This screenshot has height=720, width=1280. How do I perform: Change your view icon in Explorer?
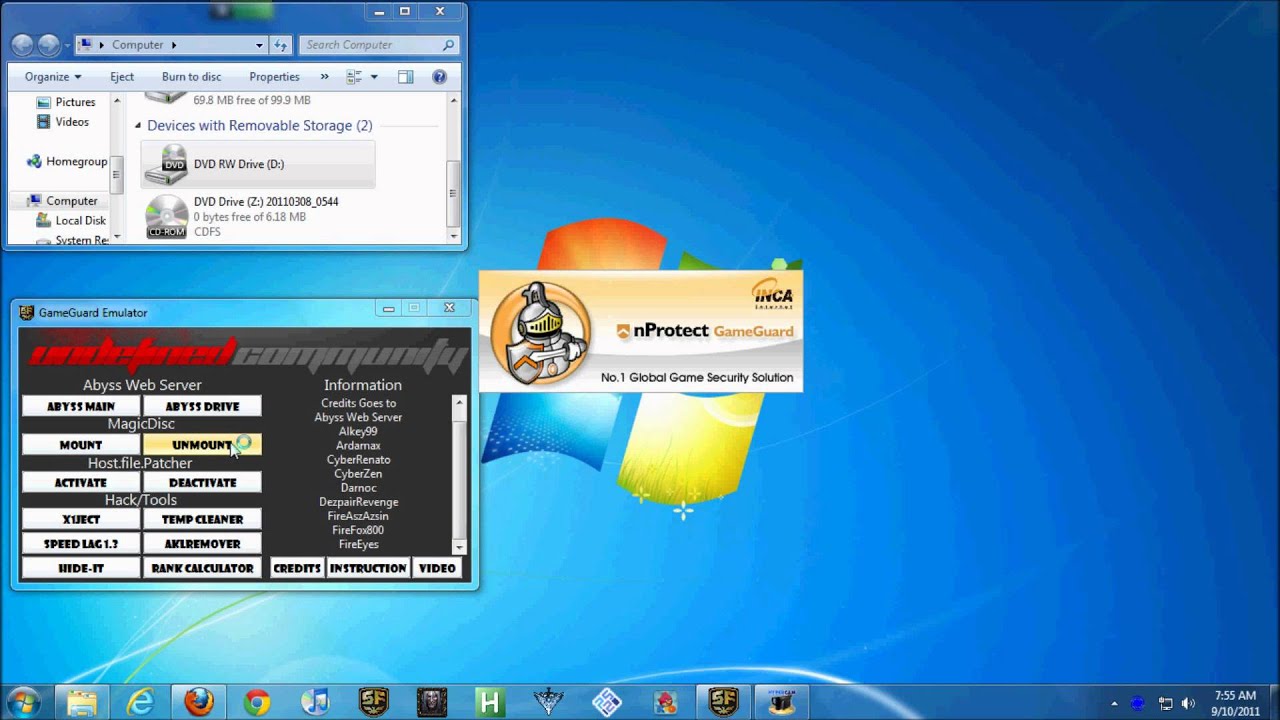(x=354, y=77)
